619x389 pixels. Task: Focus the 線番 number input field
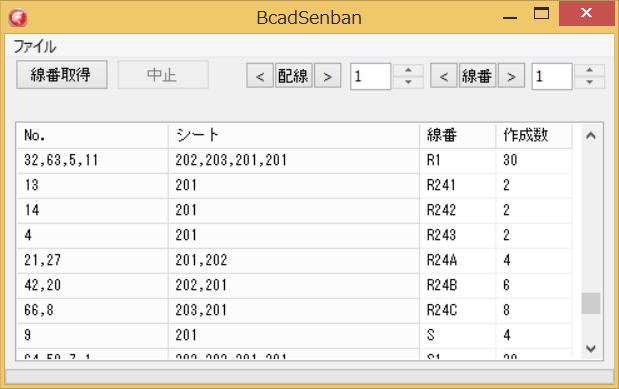click(x=552, y=76)
